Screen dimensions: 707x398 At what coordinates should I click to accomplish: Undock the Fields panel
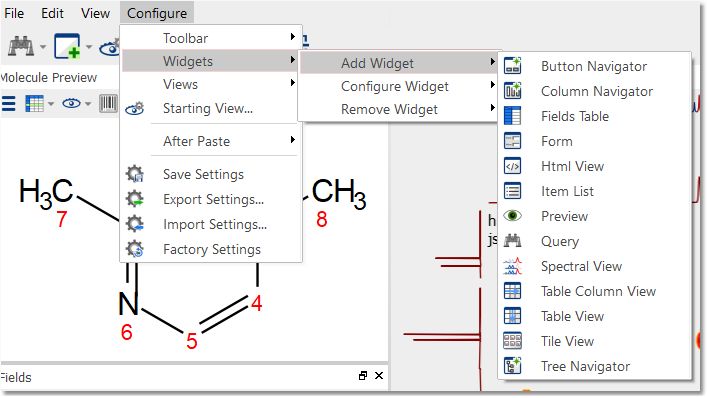coord(363,375)
